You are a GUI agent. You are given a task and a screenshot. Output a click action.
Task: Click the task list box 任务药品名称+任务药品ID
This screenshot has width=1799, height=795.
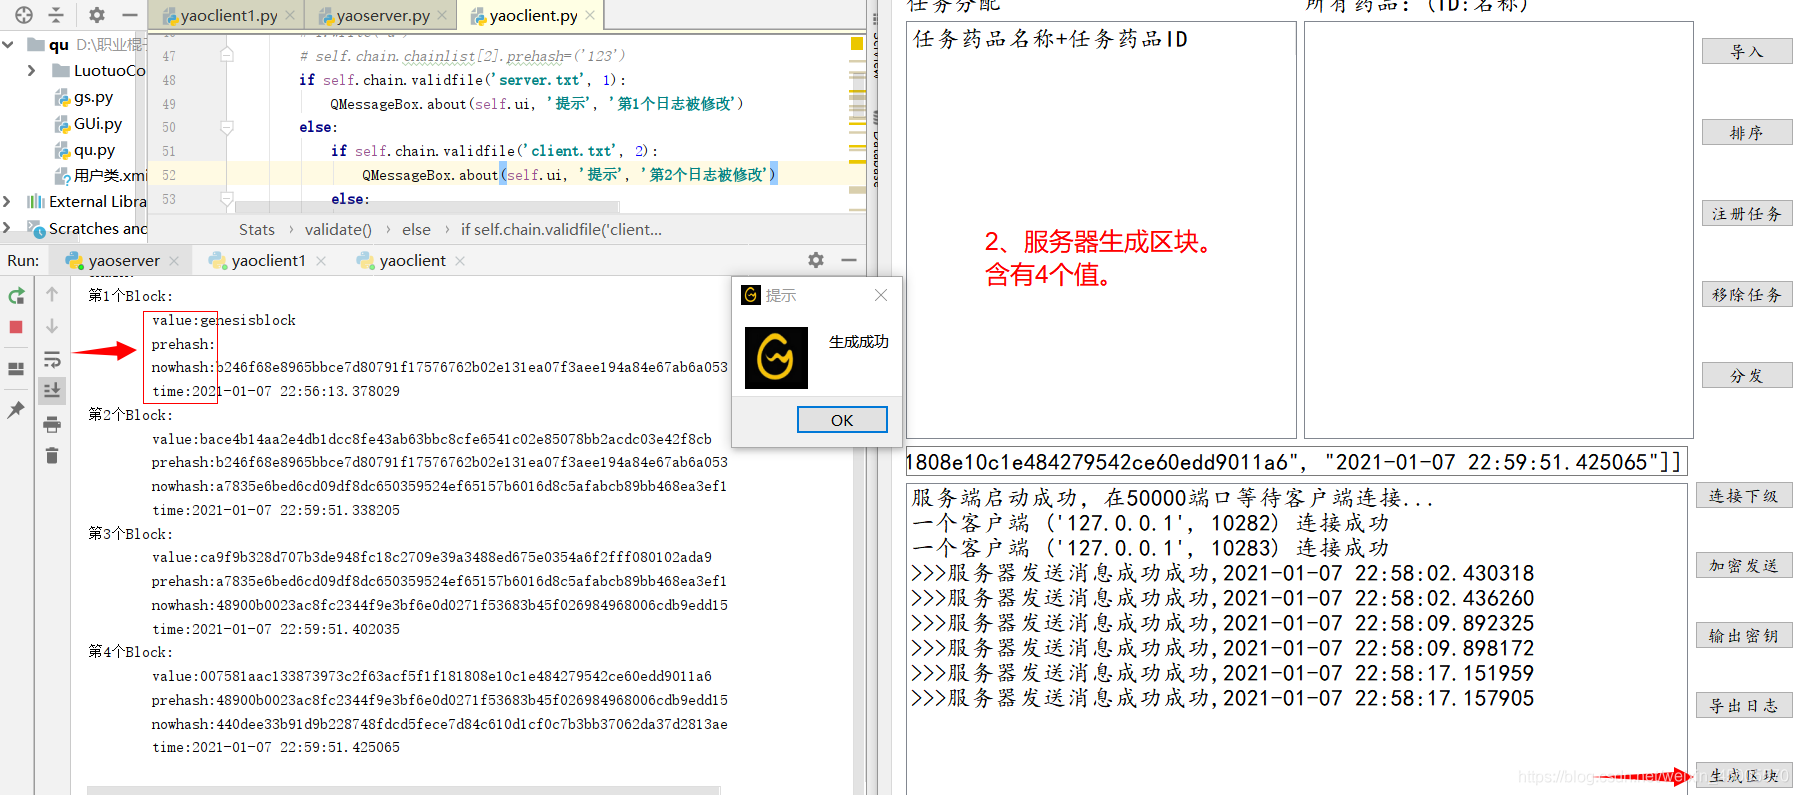point(1101,230)
